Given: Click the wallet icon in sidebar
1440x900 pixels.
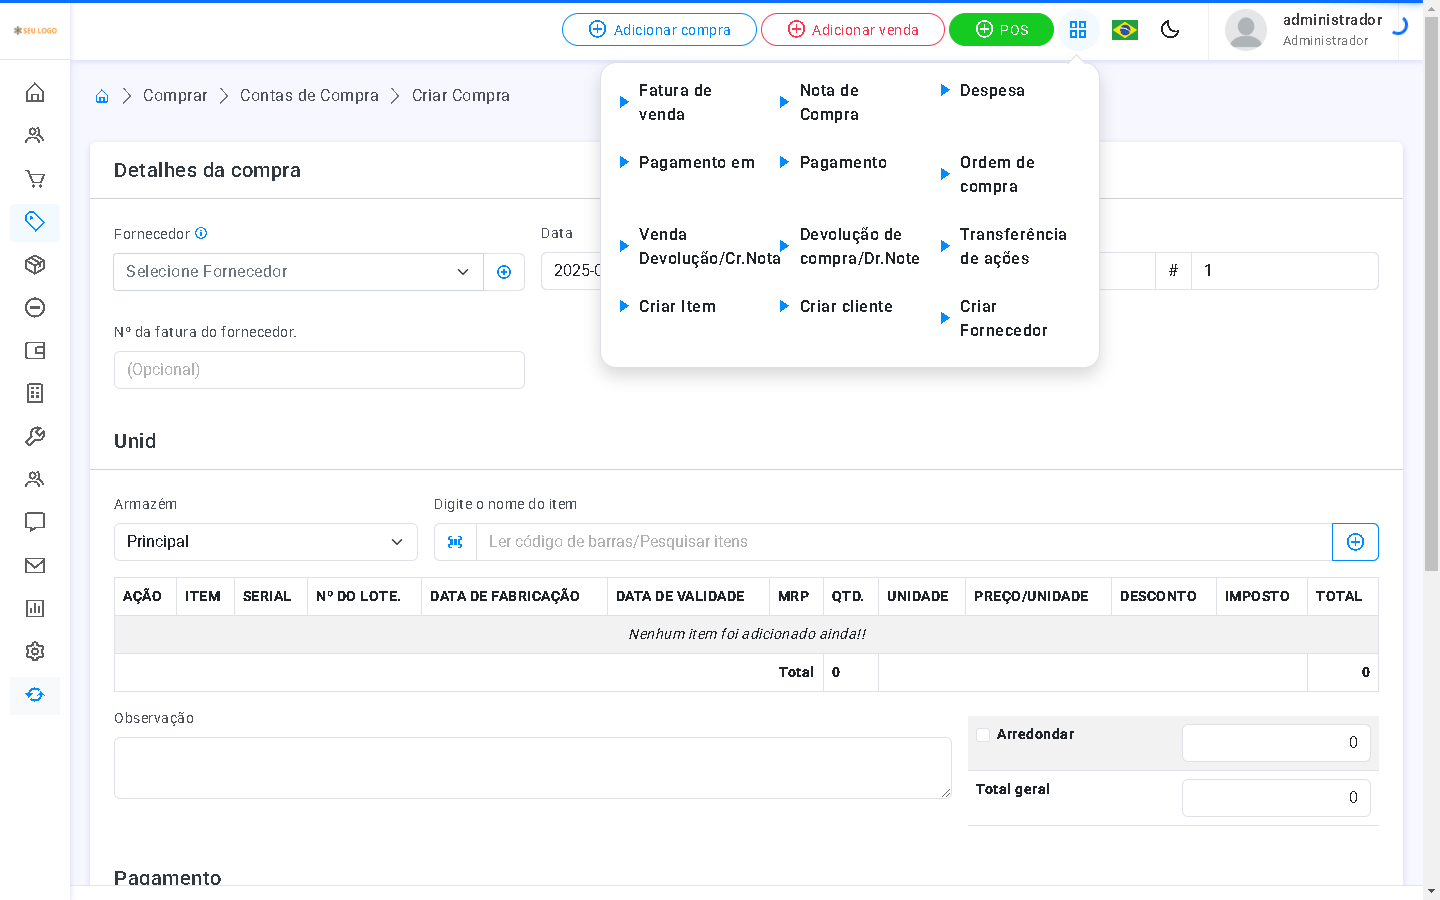Looking at the screenshot, I should [x=35, y=351].
